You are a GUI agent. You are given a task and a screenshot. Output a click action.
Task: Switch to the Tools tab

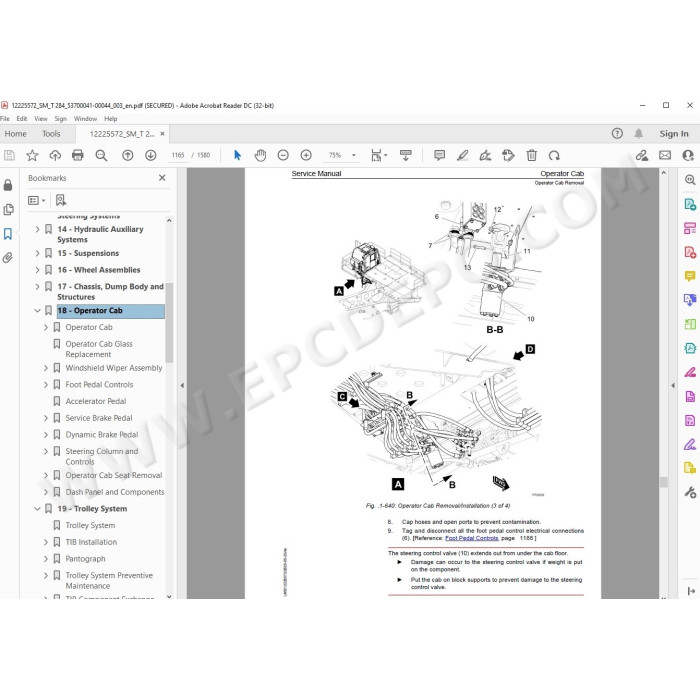51,134
